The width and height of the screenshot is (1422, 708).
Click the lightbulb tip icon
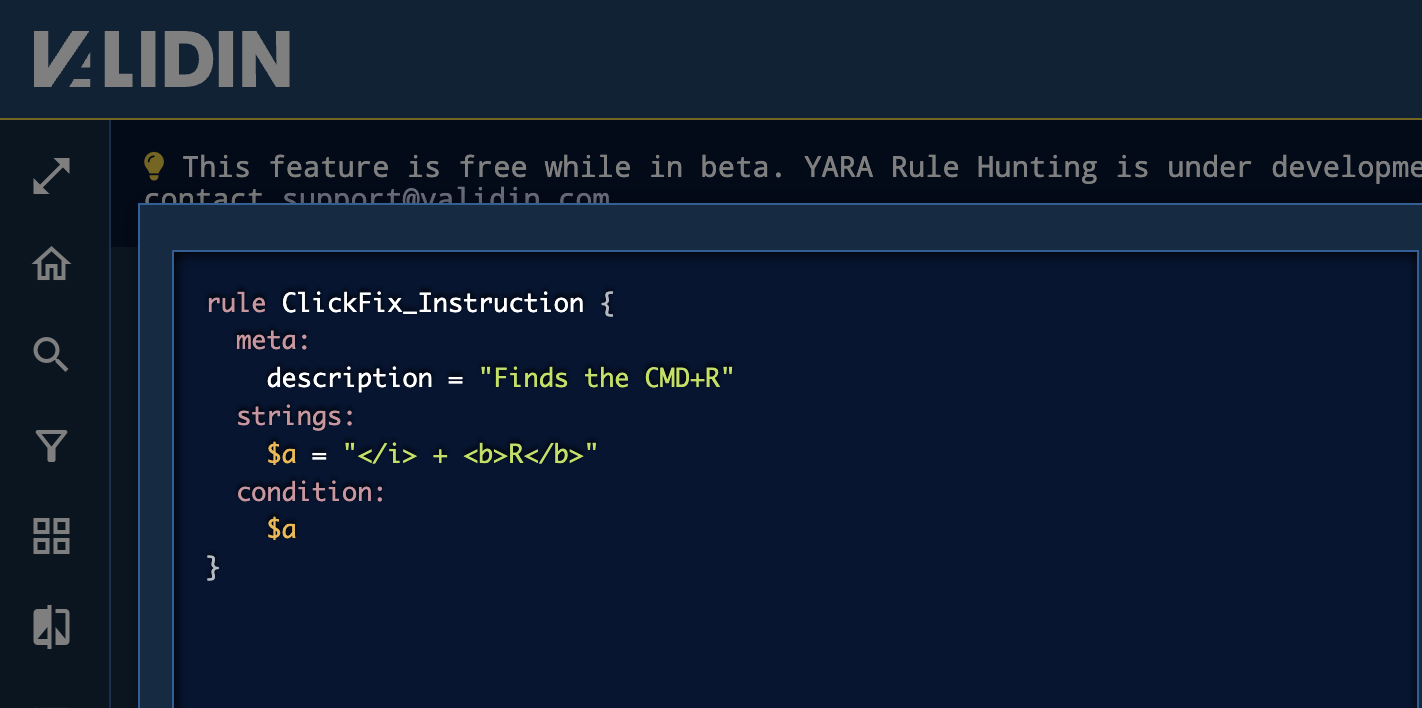(154, 166)
